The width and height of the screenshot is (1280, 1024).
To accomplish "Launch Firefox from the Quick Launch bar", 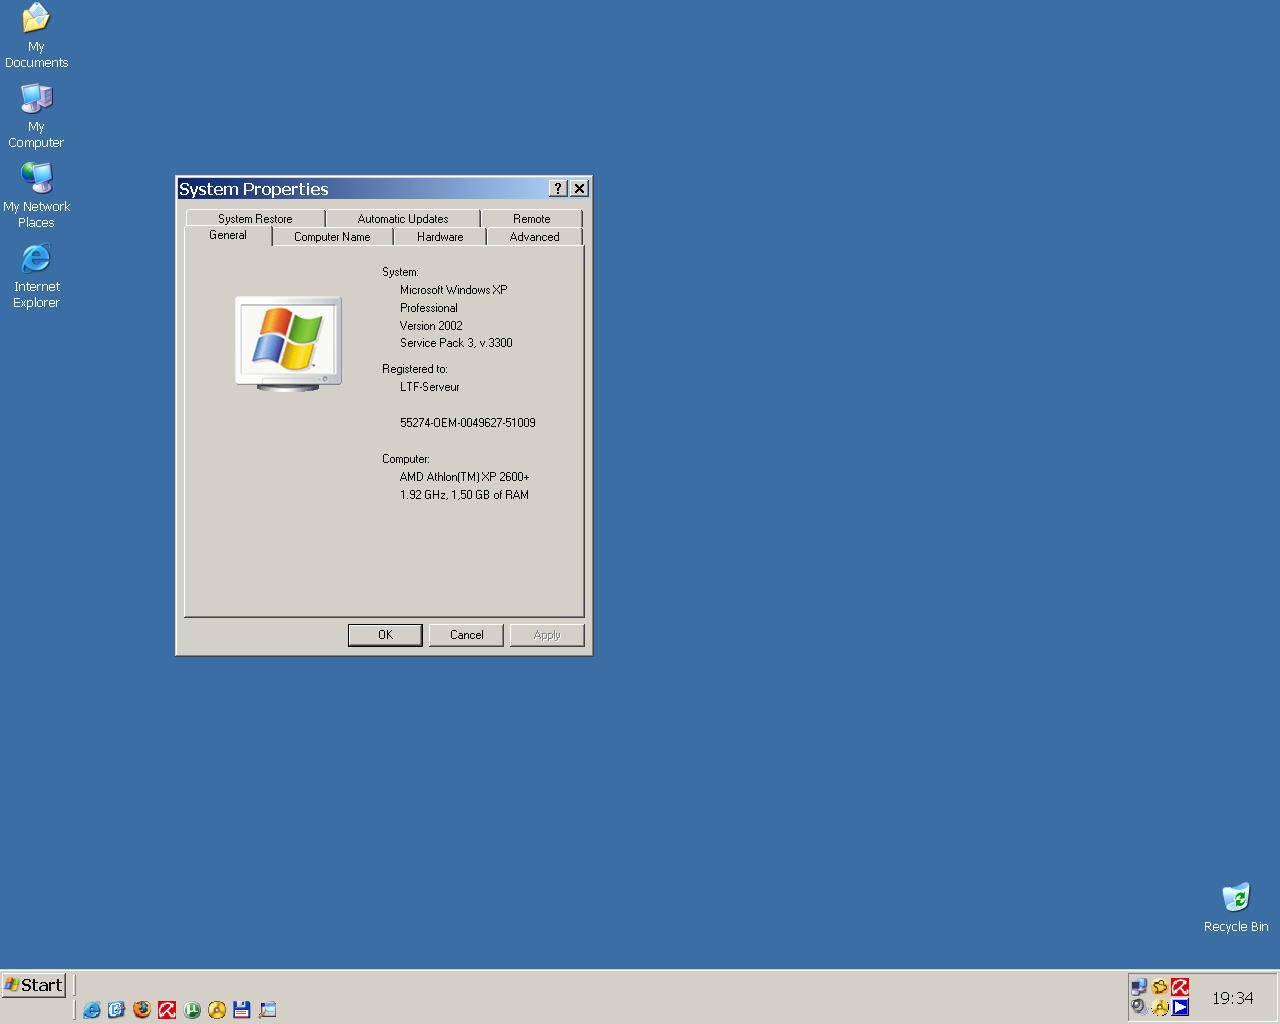I will point(142,1010).
